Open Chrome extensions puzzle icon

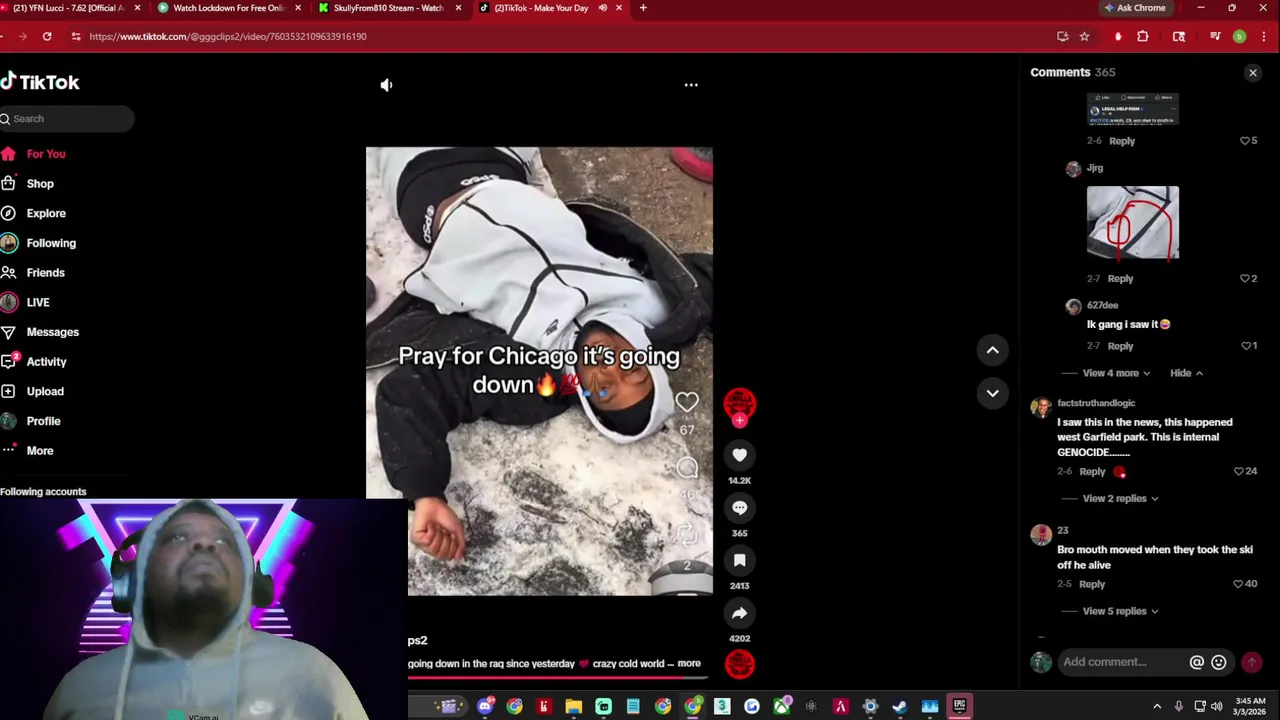coord(1143,36)
